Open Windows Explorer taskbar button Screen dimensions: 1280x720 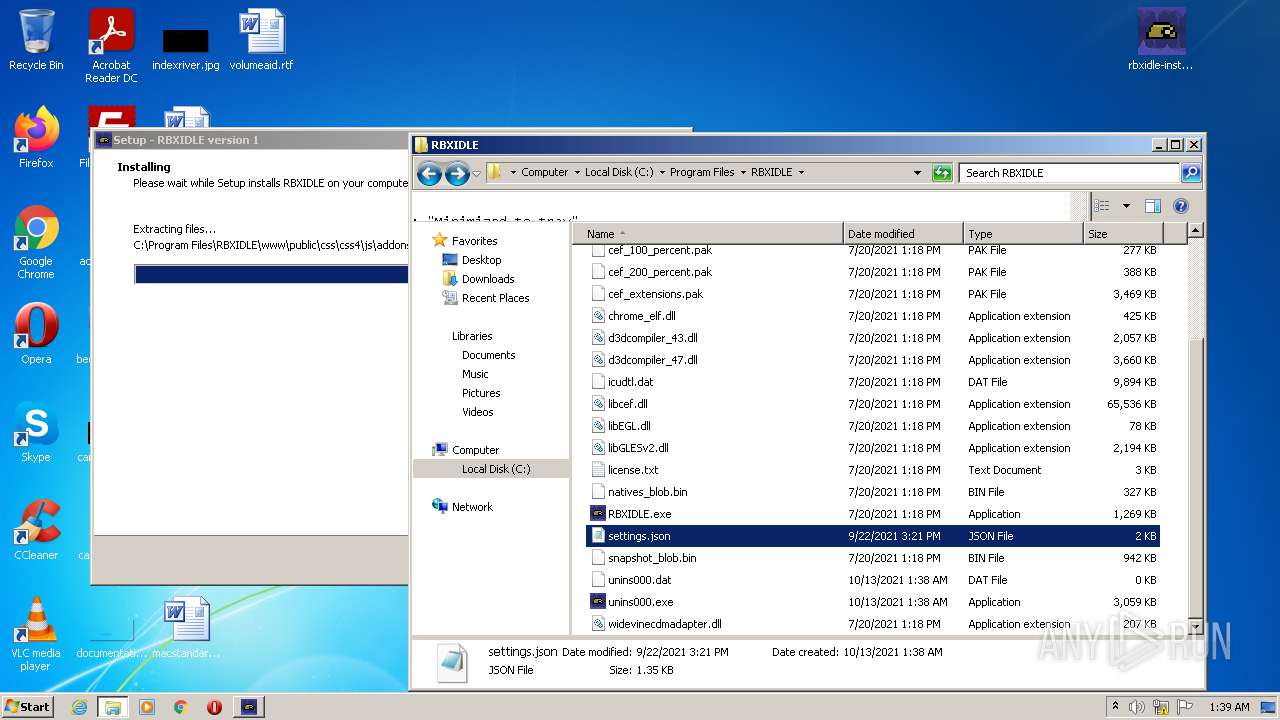(x=113, y=707)
